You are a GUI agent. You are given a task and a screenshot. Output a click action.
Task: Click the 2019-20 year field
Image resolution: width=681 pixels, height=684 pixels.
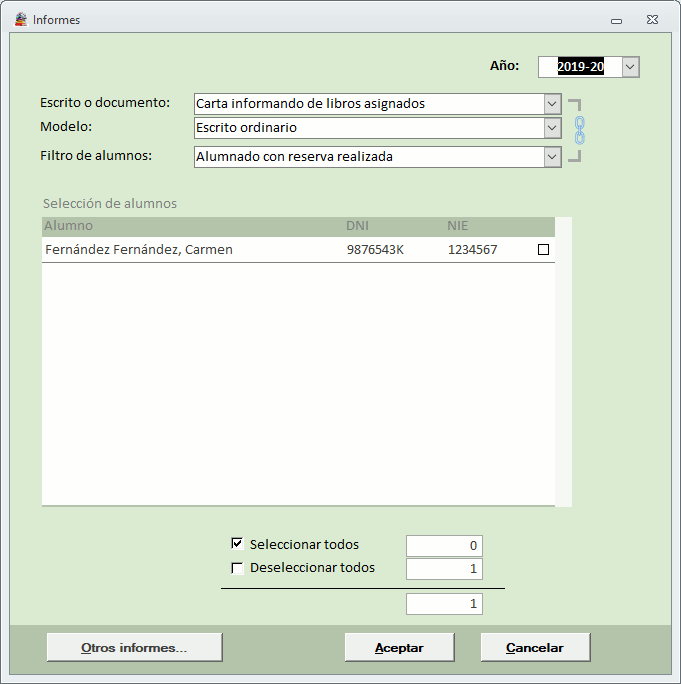click(579, 67)
